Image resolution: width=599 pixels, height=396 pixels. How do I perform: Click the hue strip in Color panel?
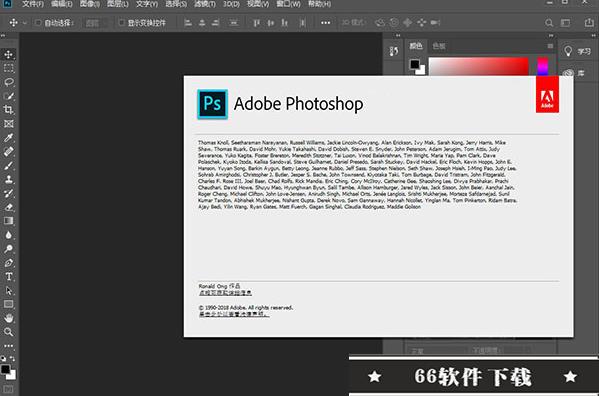[542, 66]
